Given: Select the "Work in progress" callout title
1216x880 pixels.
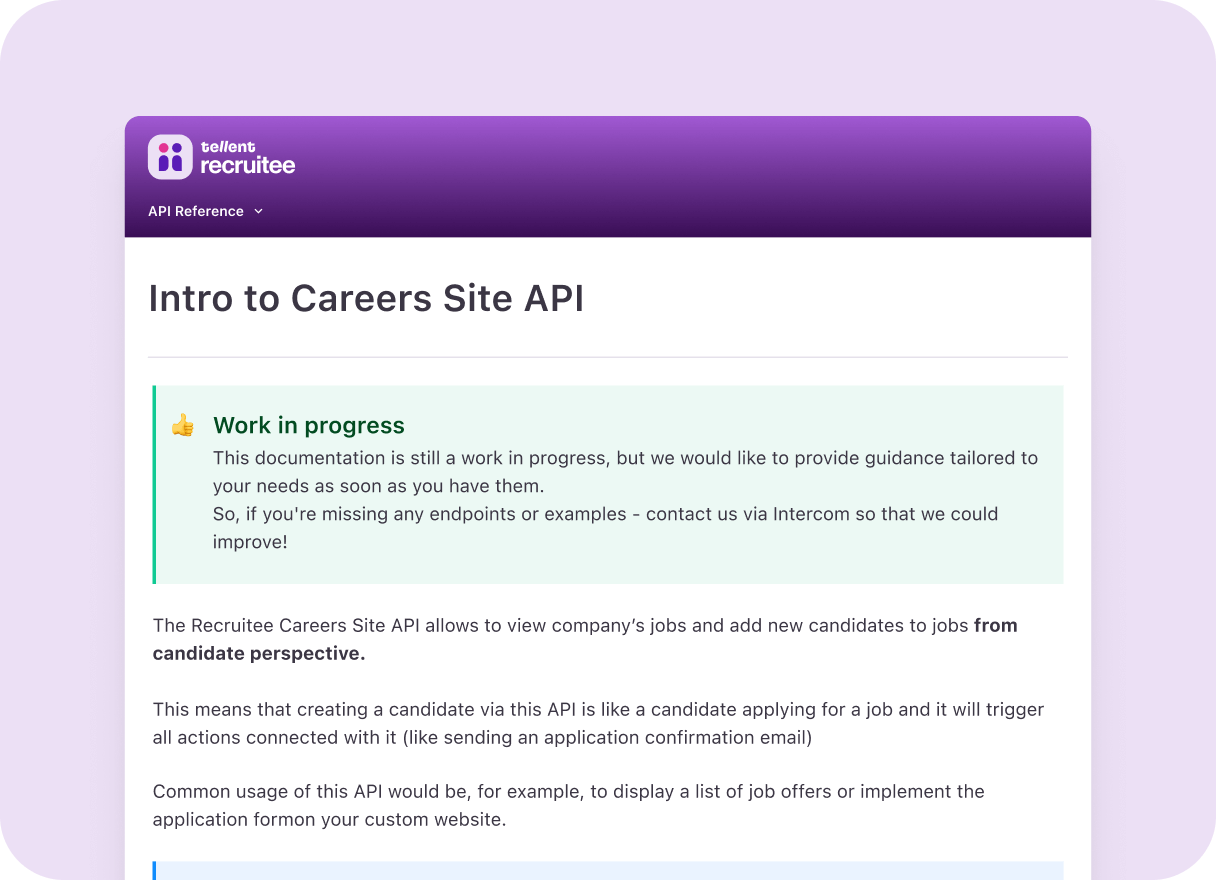Looking at the screenshot, I should pyautogui.click(x=308, y=425).
